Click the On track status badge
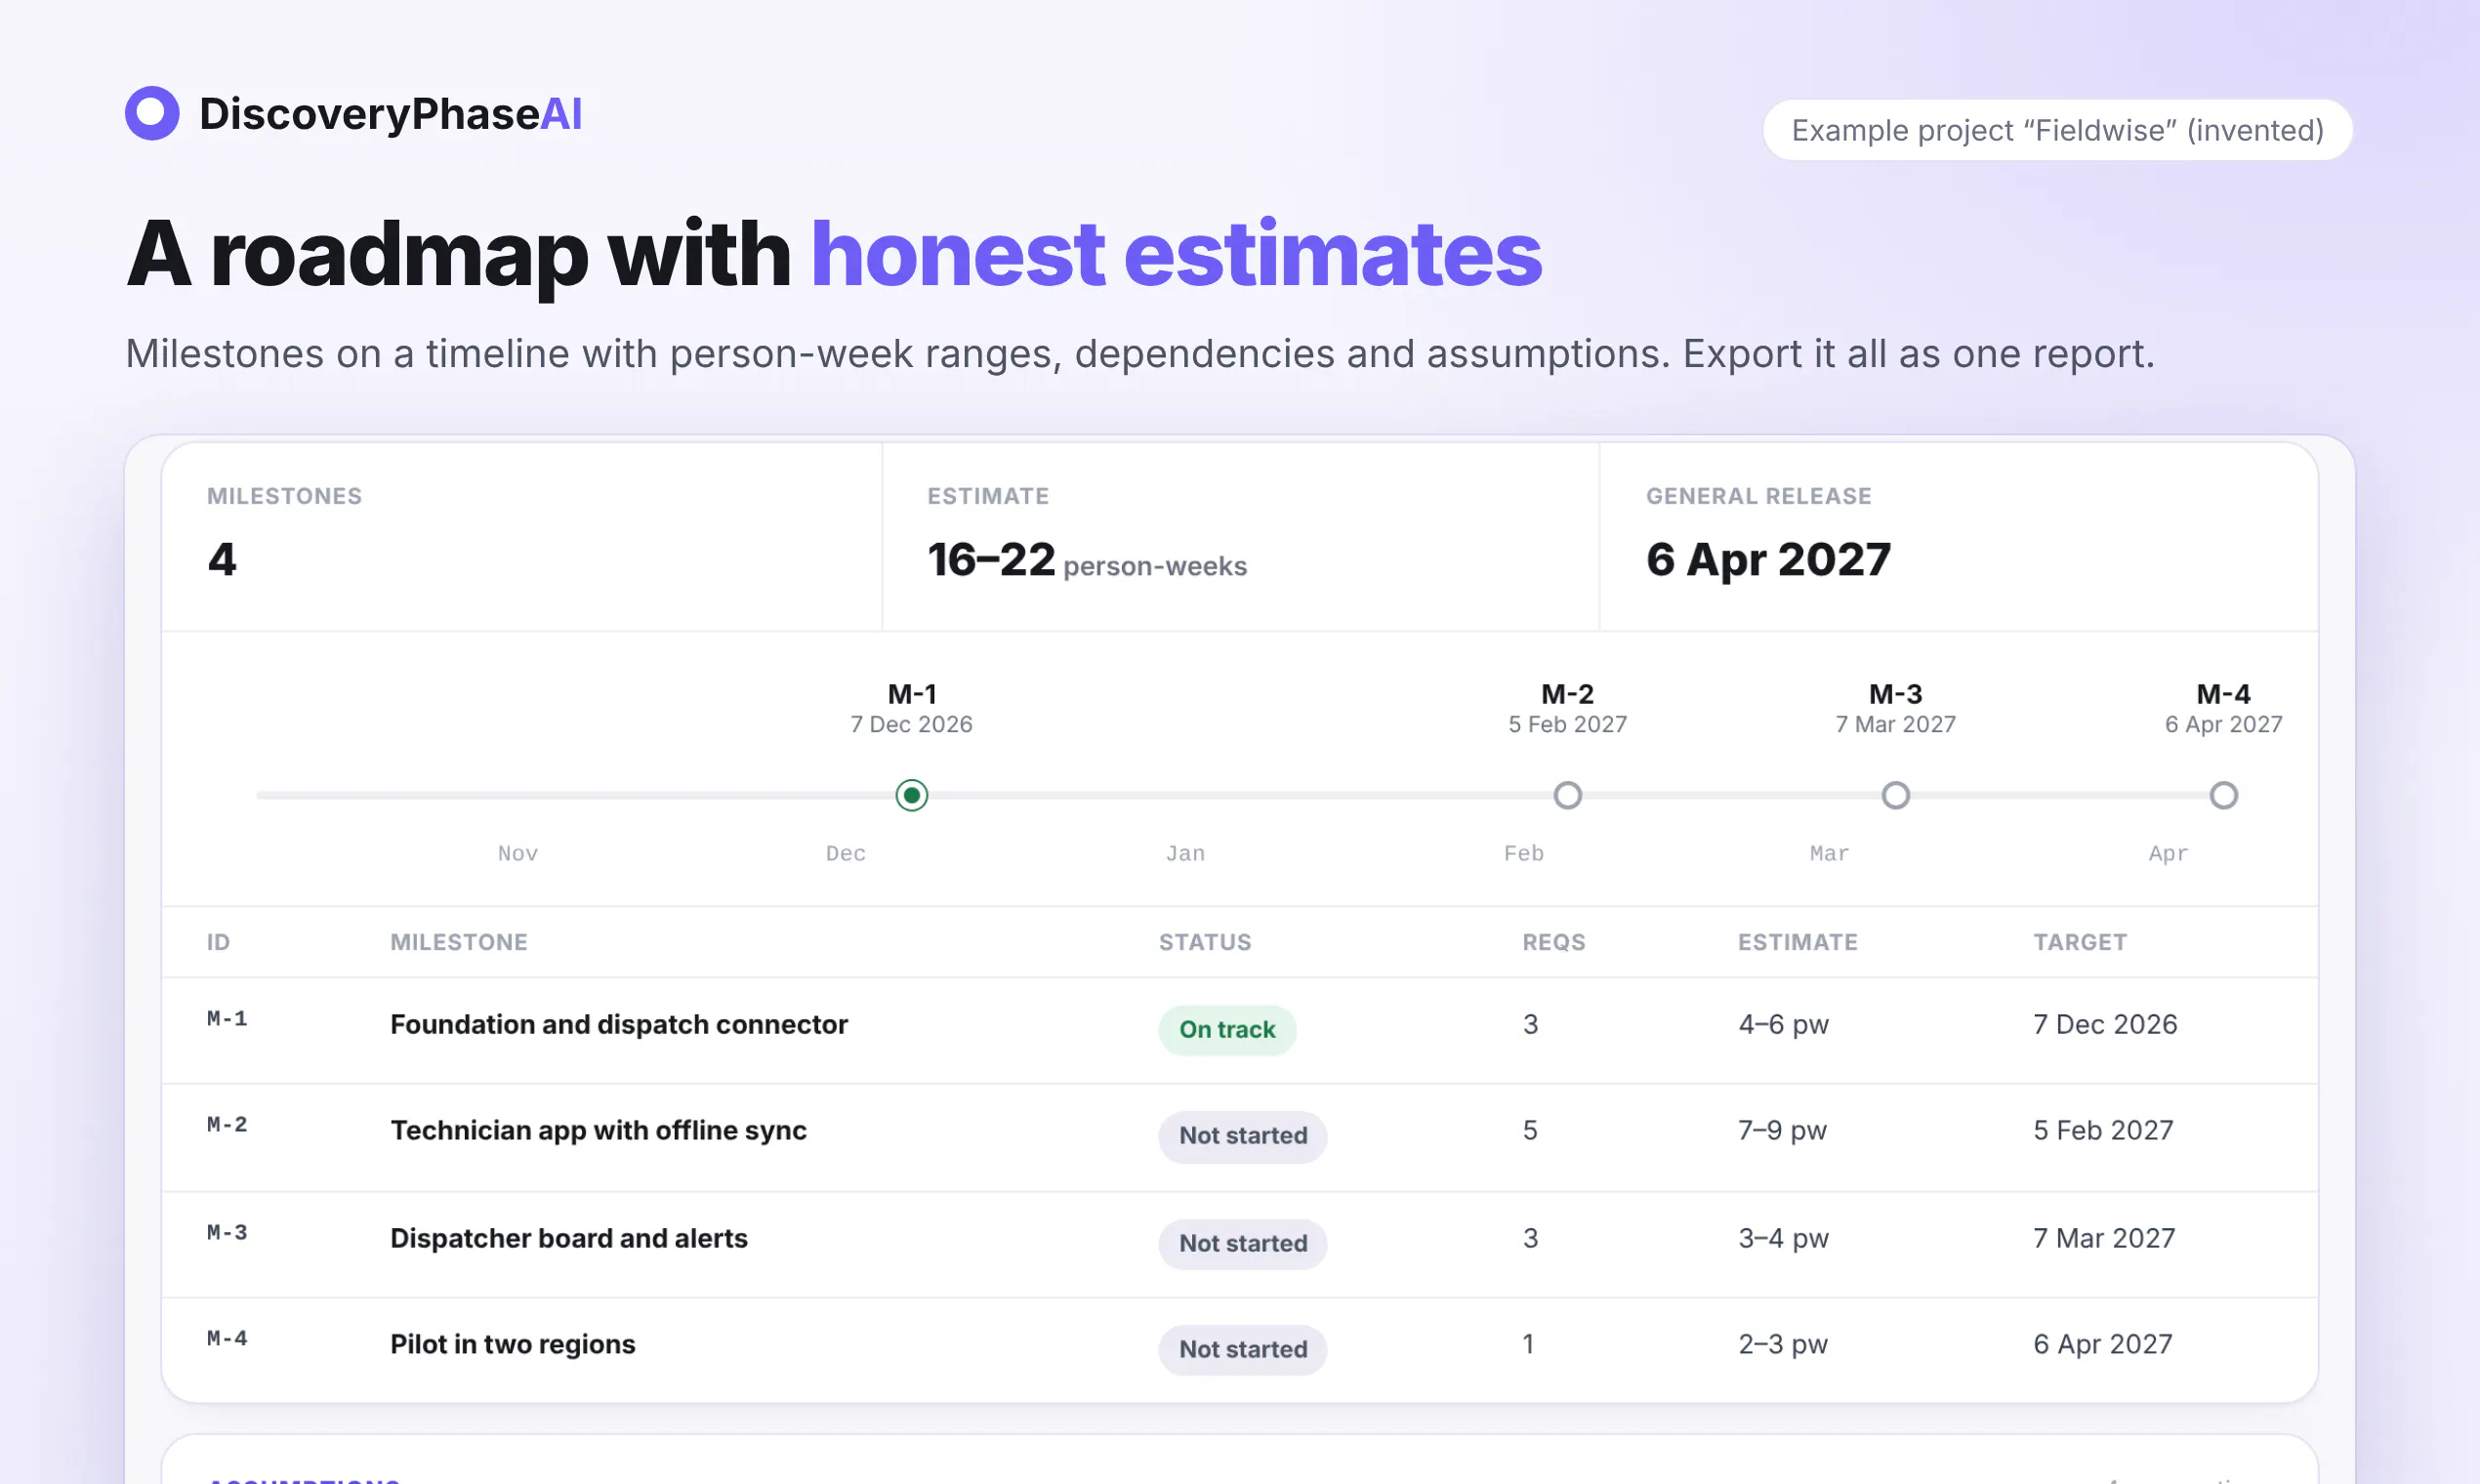Screen dimensions: 2480x1484 click(x=1227, y=1029)
